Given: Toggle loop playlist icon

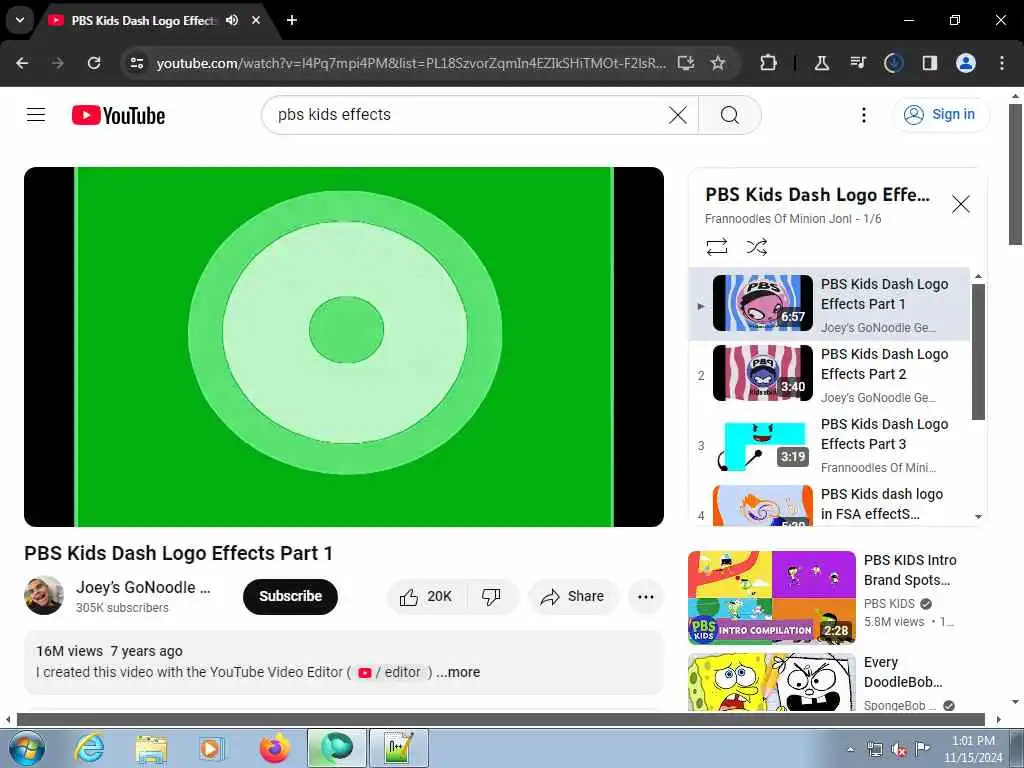Looking at the screenshot, I should (716, 247).
